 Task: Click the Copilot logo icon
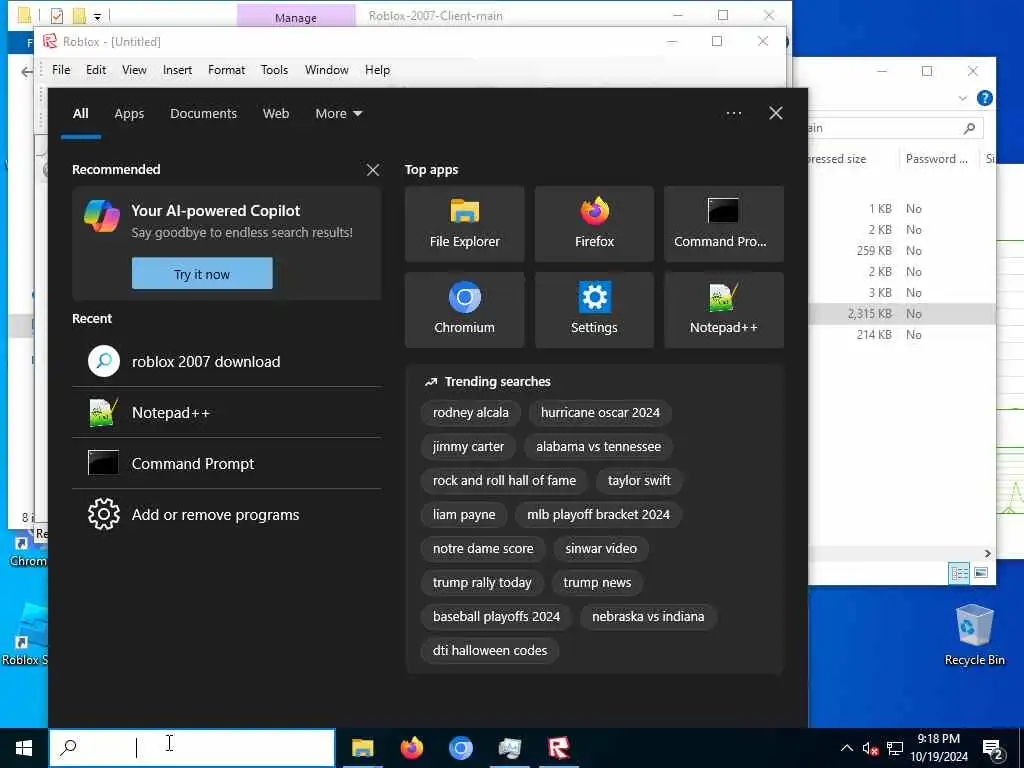tap(102, 216)
